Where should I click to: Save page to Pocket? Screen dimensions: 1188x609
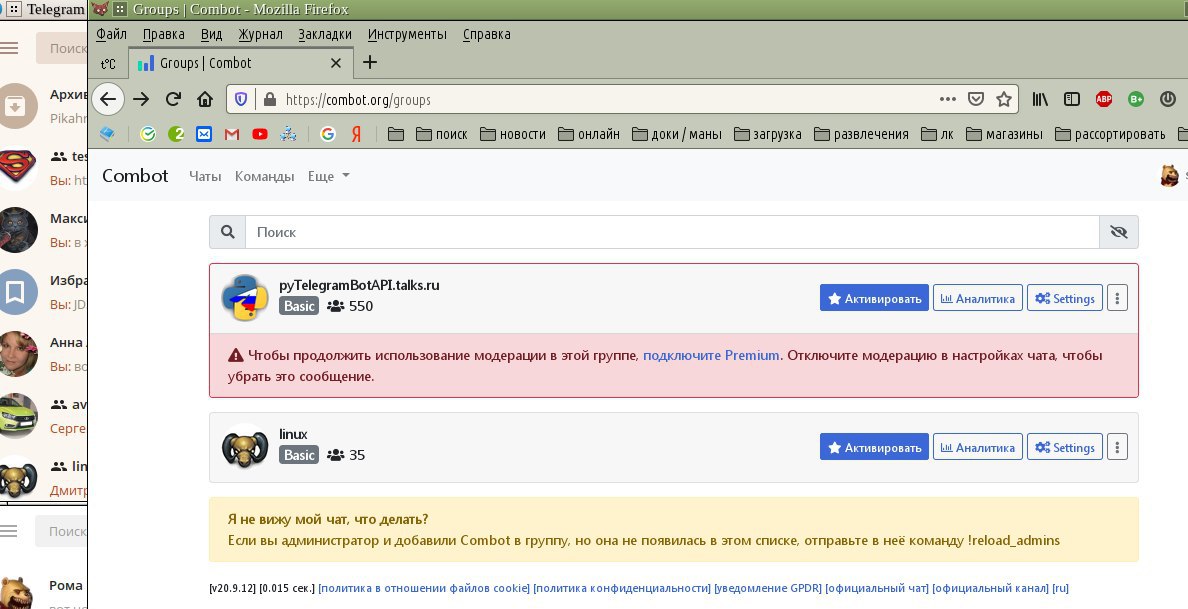(976, 99)
